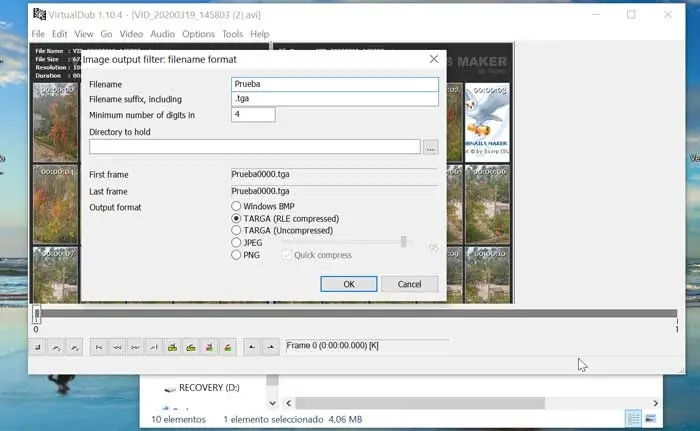The width and height of the screenshot is (700, 431).
Task: Click the thumbnail stamped 00:00:07
Action: 55,275
